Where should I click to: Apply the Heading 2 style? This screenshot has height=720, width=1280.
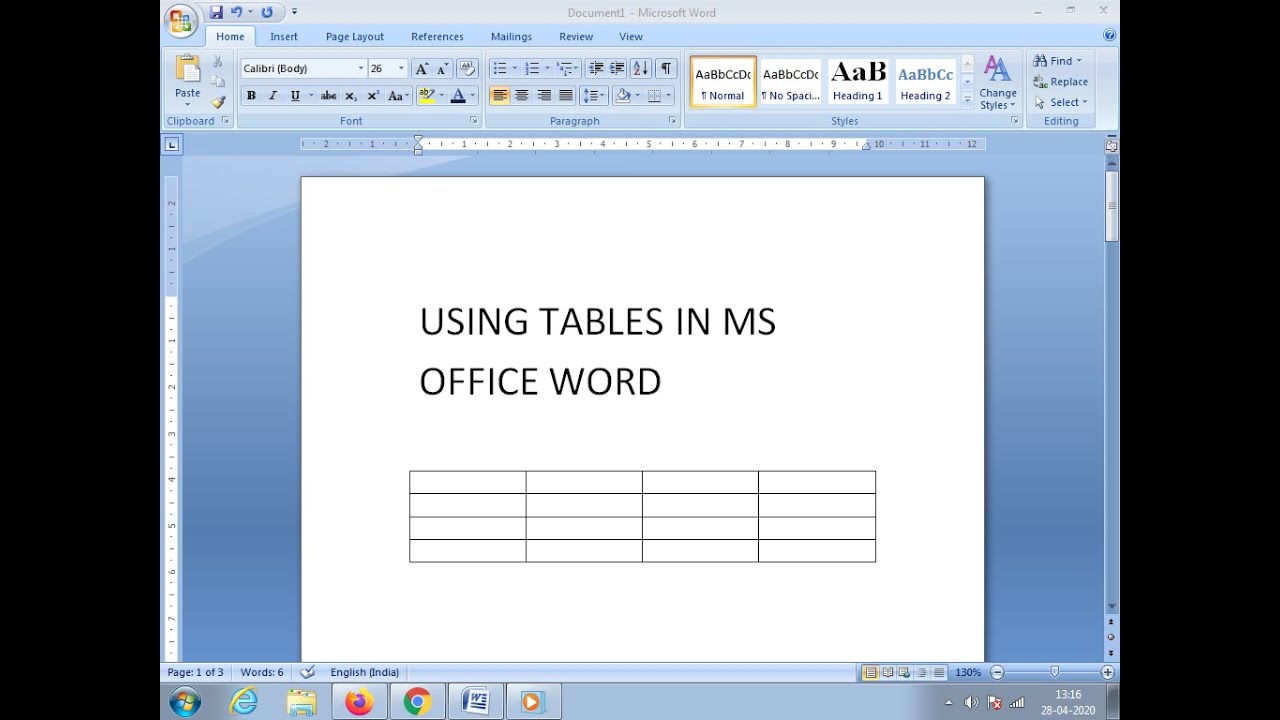click(x=925, y=81)
